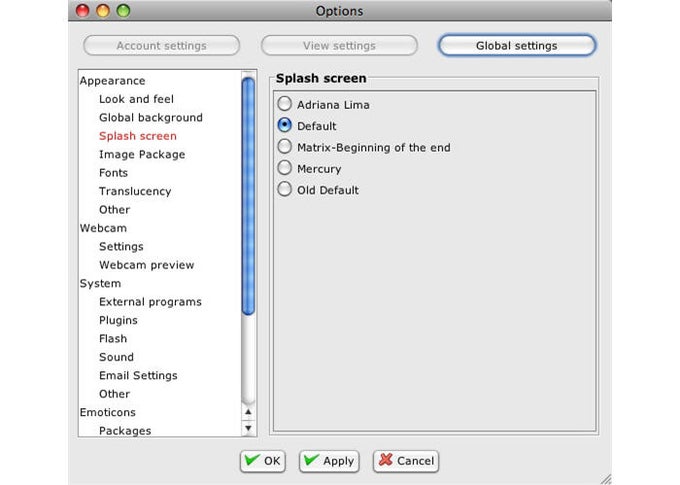
Task: Click the window resize grip in the corner
Action: [606, 479]
